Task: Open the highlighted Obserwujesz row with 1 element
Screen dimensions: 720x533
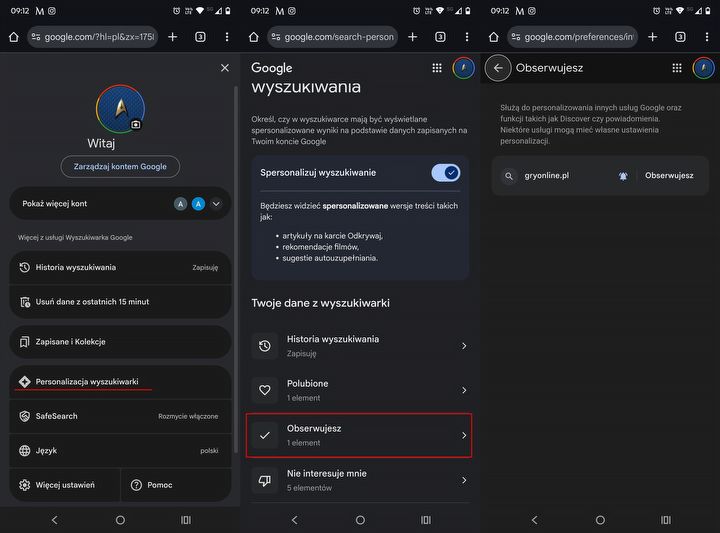Action: [x=360, y=435]
